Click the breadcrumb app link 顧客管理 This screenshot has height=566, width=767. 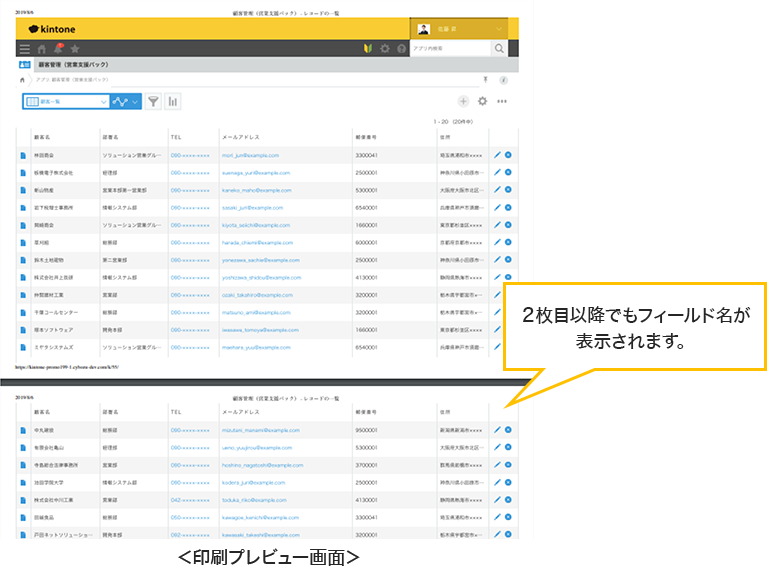click(x=72, y=79)
